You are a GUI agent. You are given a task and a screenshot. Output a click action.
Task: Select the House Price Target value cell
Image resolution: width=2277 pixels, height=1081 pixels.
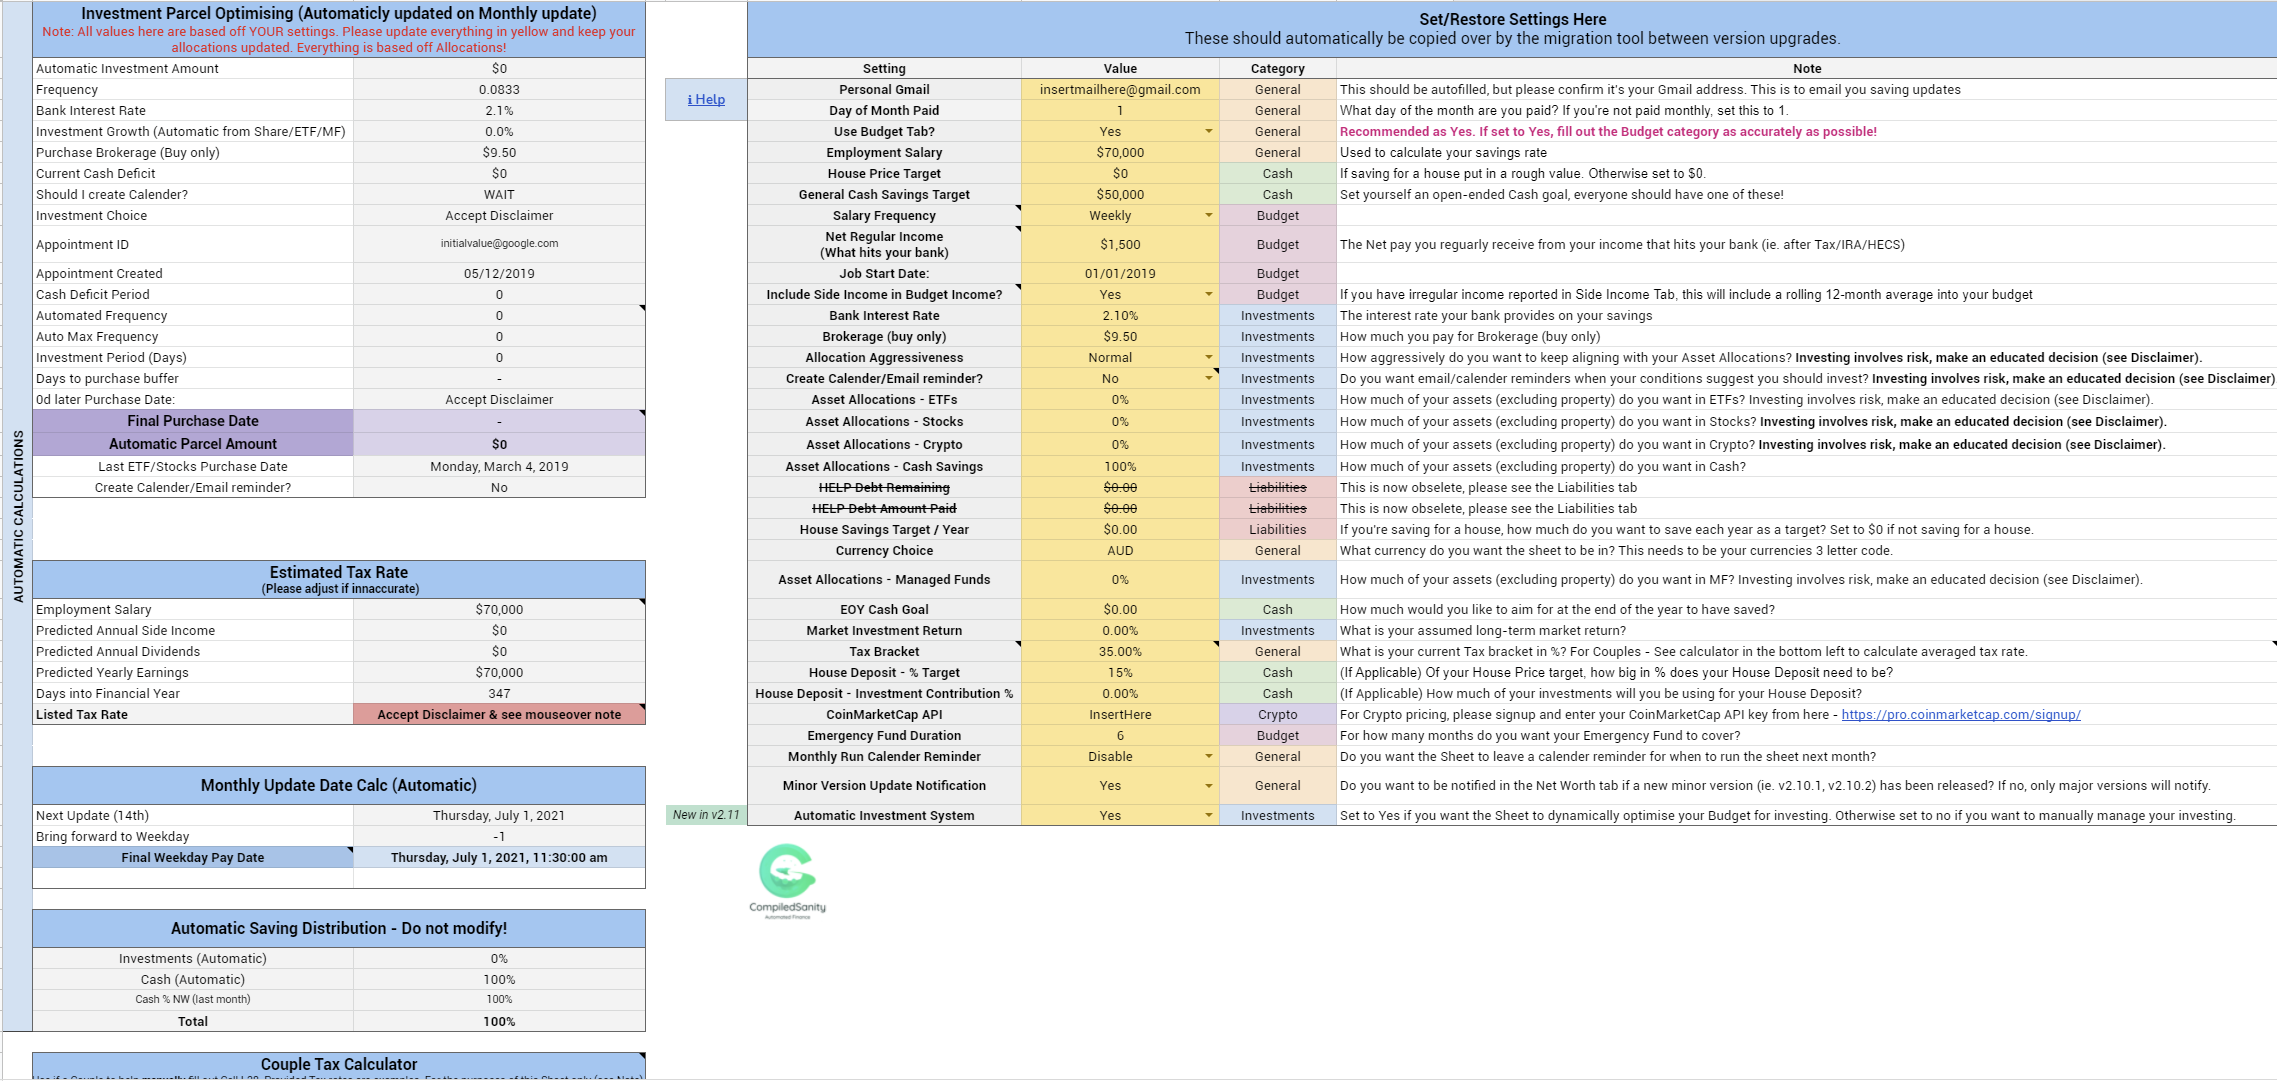[1120, 173]
